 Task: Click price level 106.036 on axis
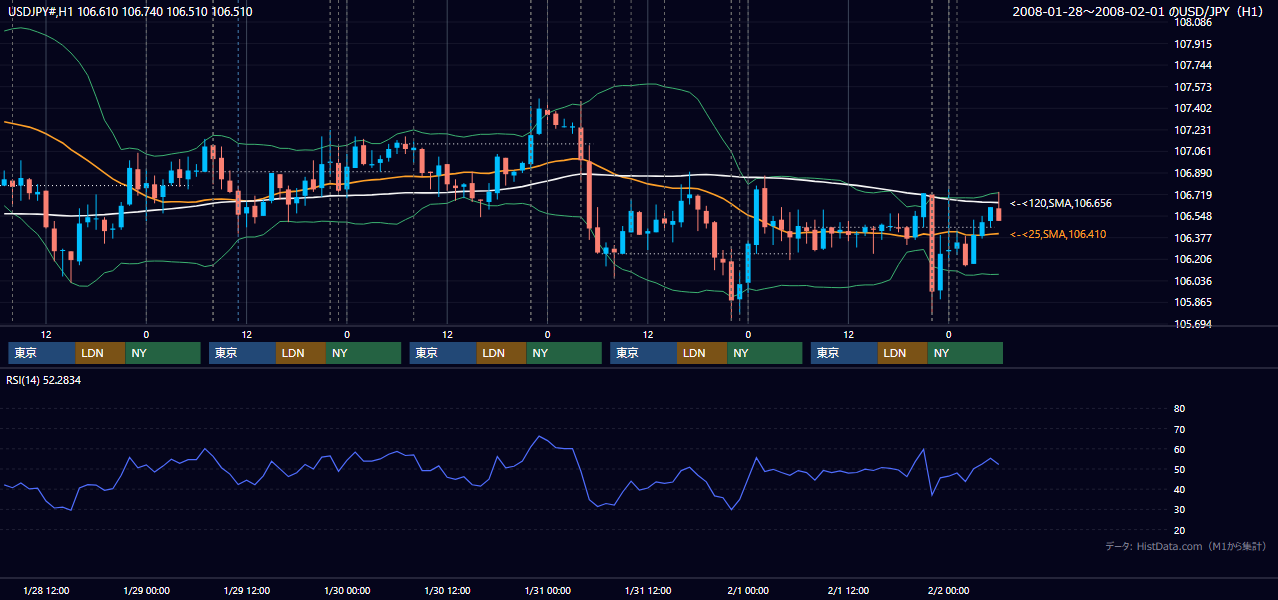tap(1193, 281)
